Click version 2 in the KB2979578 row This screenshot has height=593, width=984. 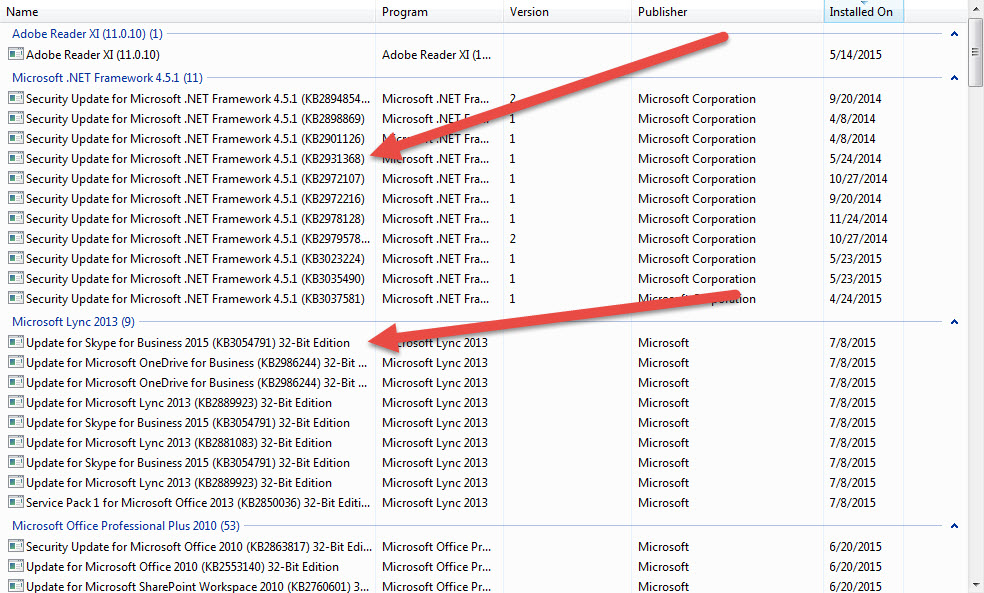[513, 239]
